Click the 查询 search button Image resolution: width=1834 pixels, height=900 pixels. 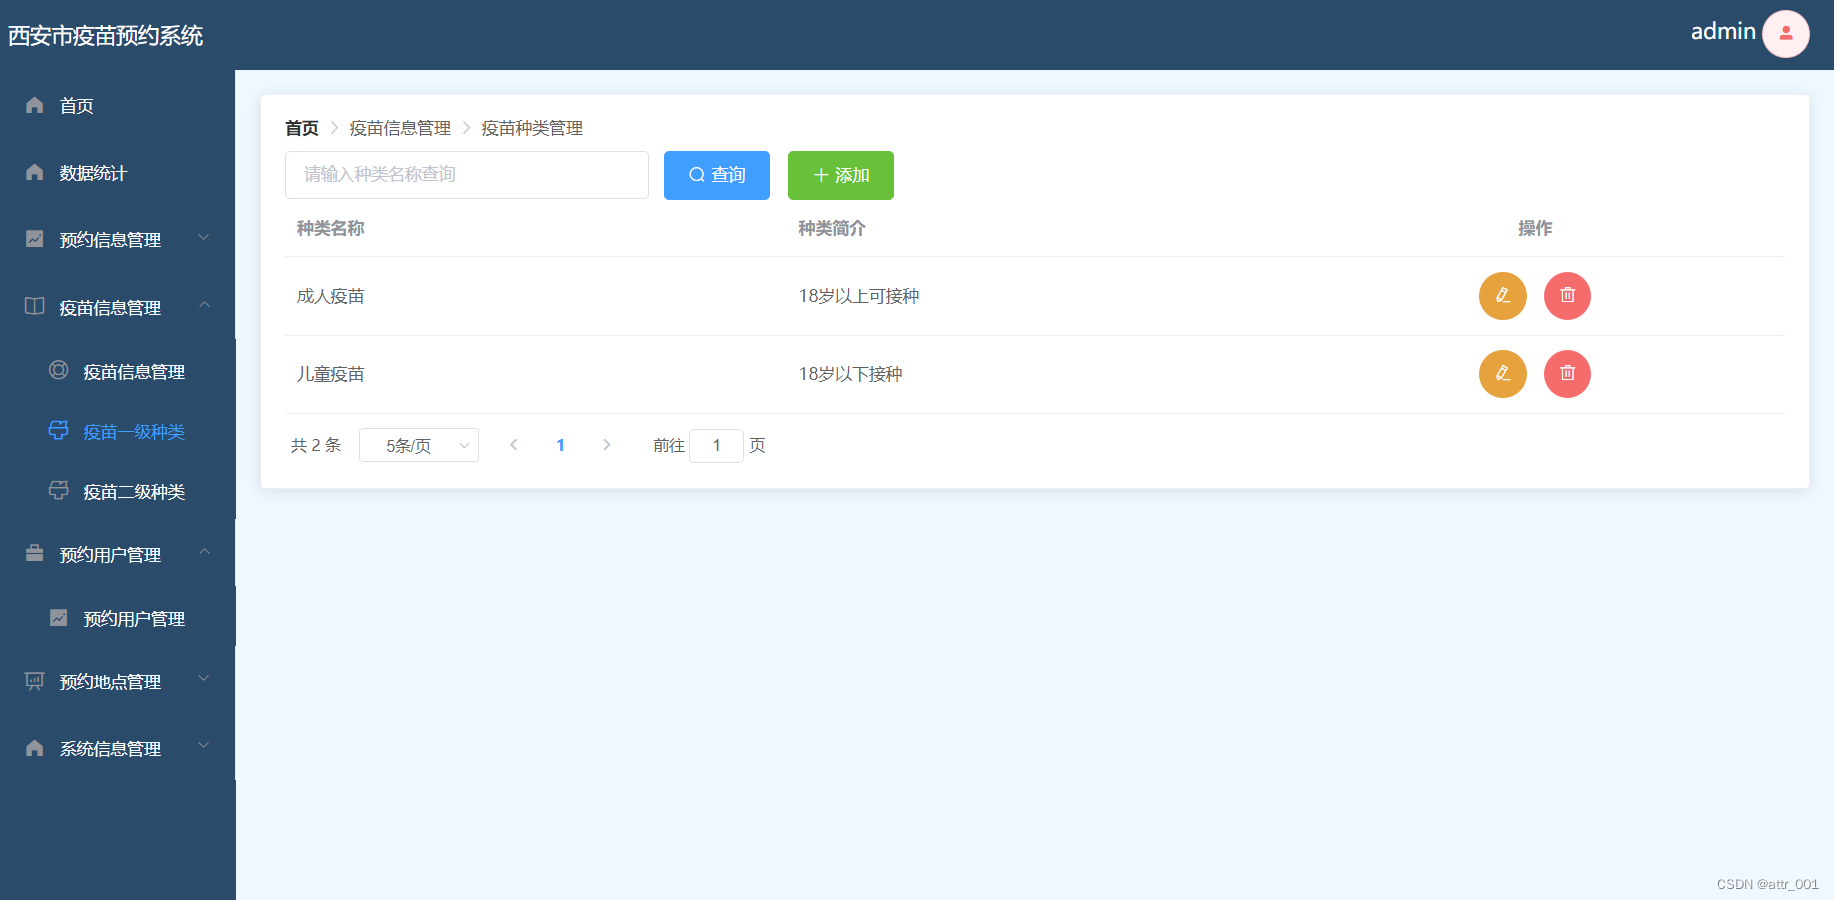pyautogui.click(x=716, y=175)
